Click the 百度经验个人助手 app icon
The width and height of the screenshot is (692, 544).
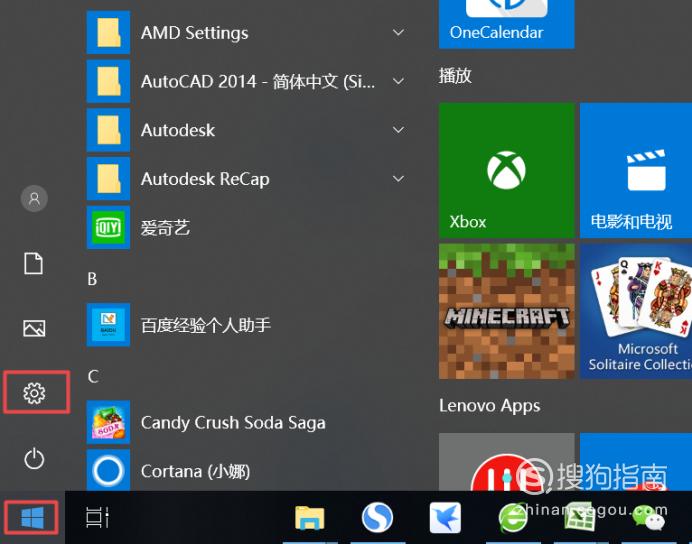pyautogui.click(x=109, y=325)
